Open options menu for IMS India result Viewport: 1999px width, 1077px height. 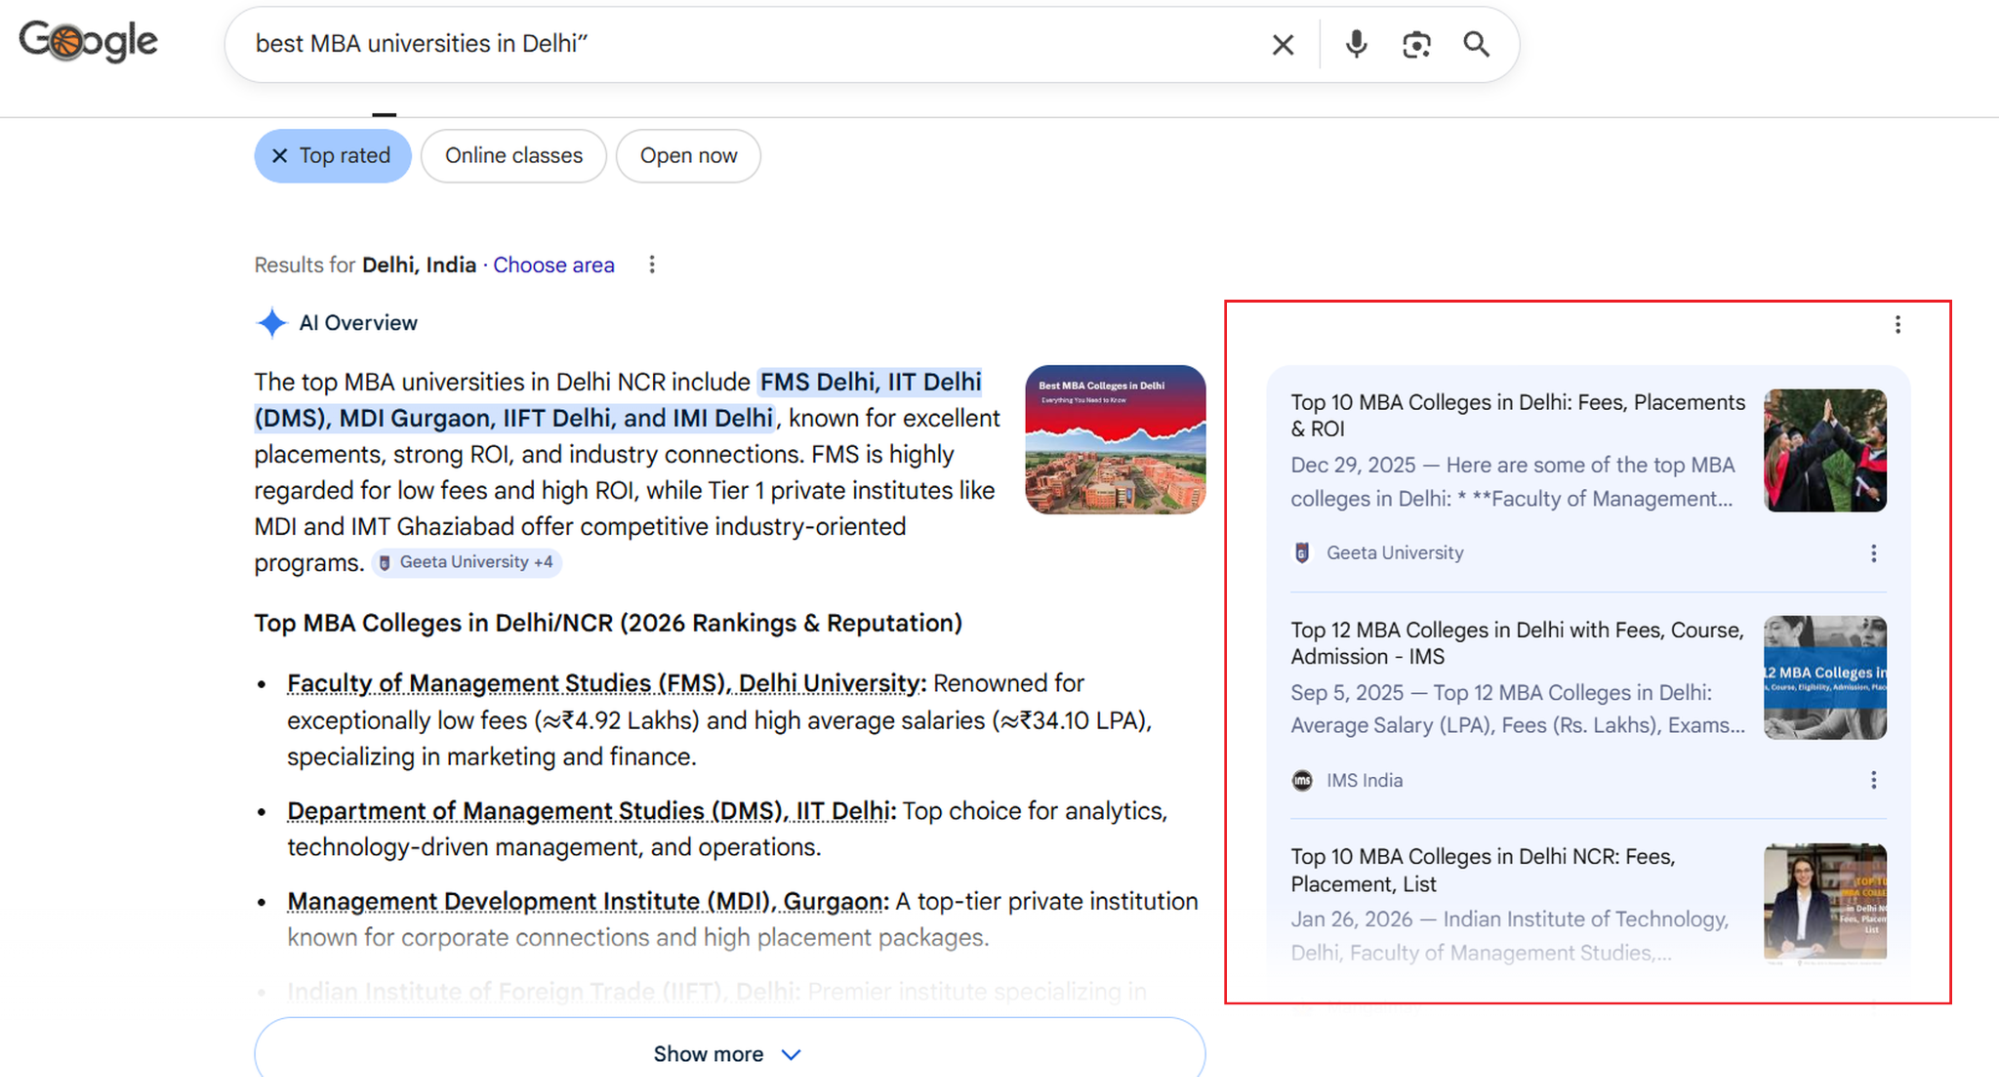[1874, 779]
